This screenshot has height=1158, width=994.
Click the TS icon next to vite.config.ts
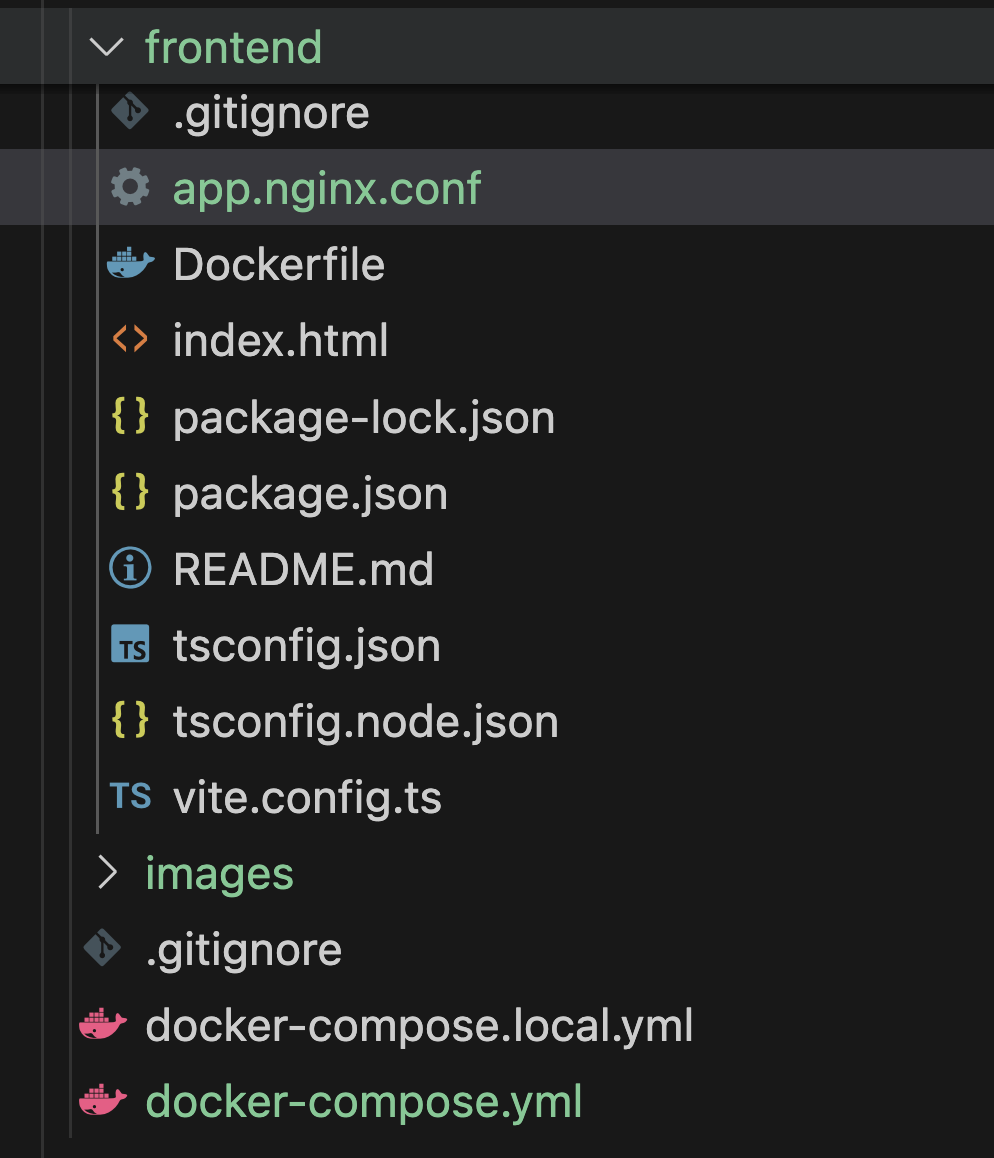(130, 797)
